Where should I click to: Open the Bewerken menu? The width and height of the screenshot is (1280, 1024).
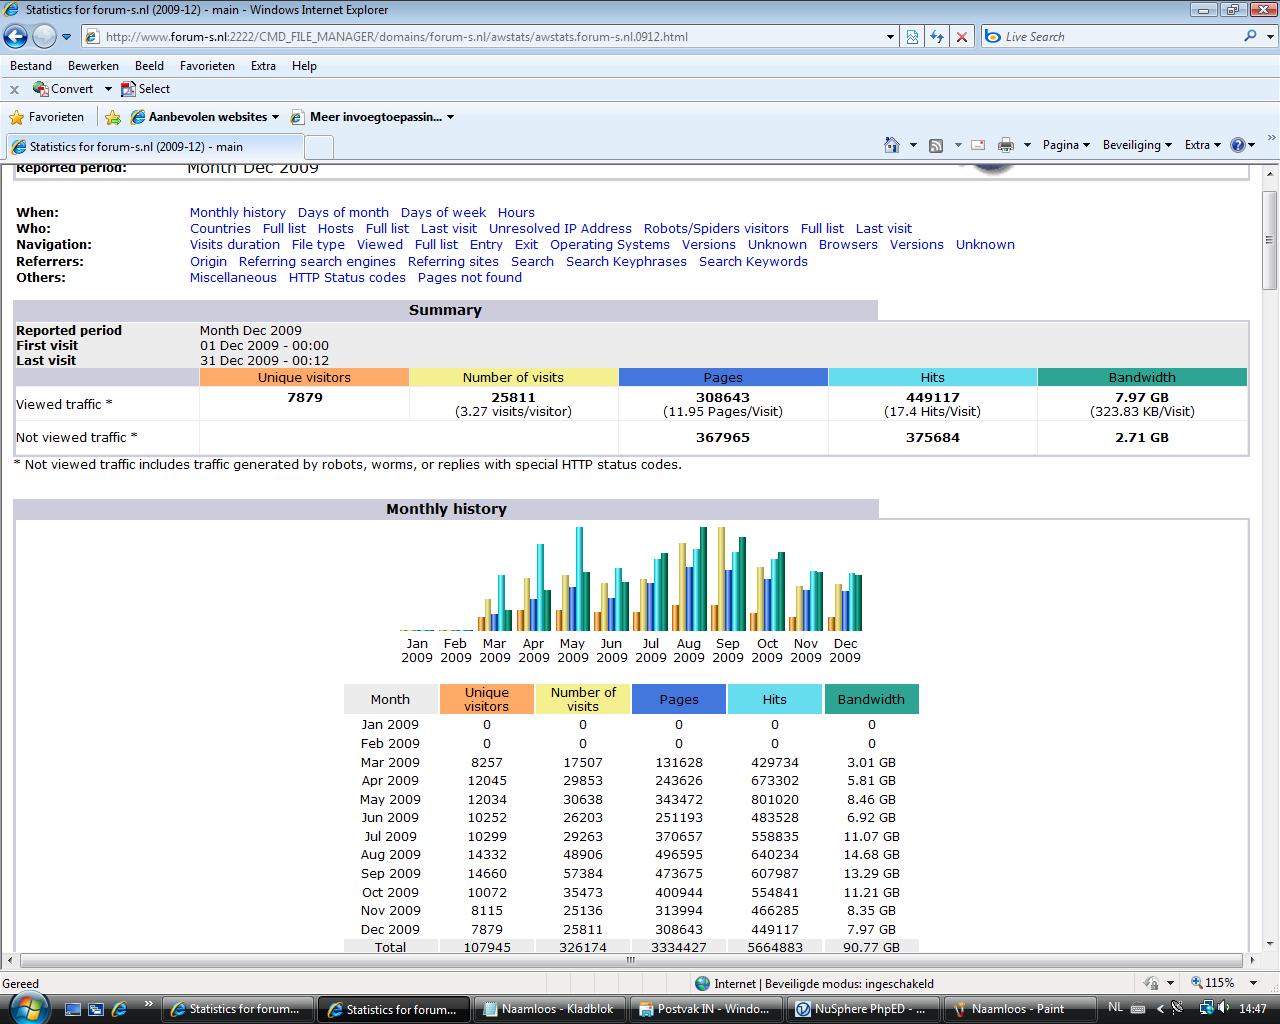coord(93,66)
